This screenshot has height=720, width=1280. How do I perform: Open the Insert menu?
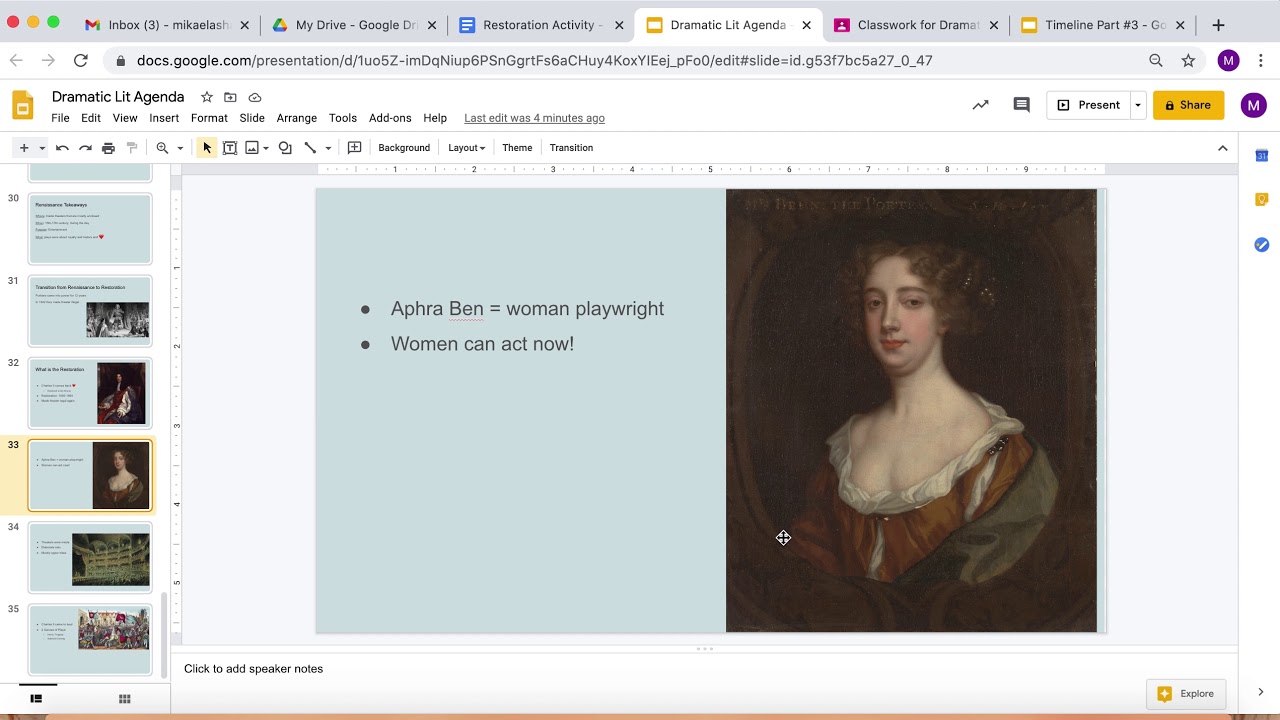[164, 118]
